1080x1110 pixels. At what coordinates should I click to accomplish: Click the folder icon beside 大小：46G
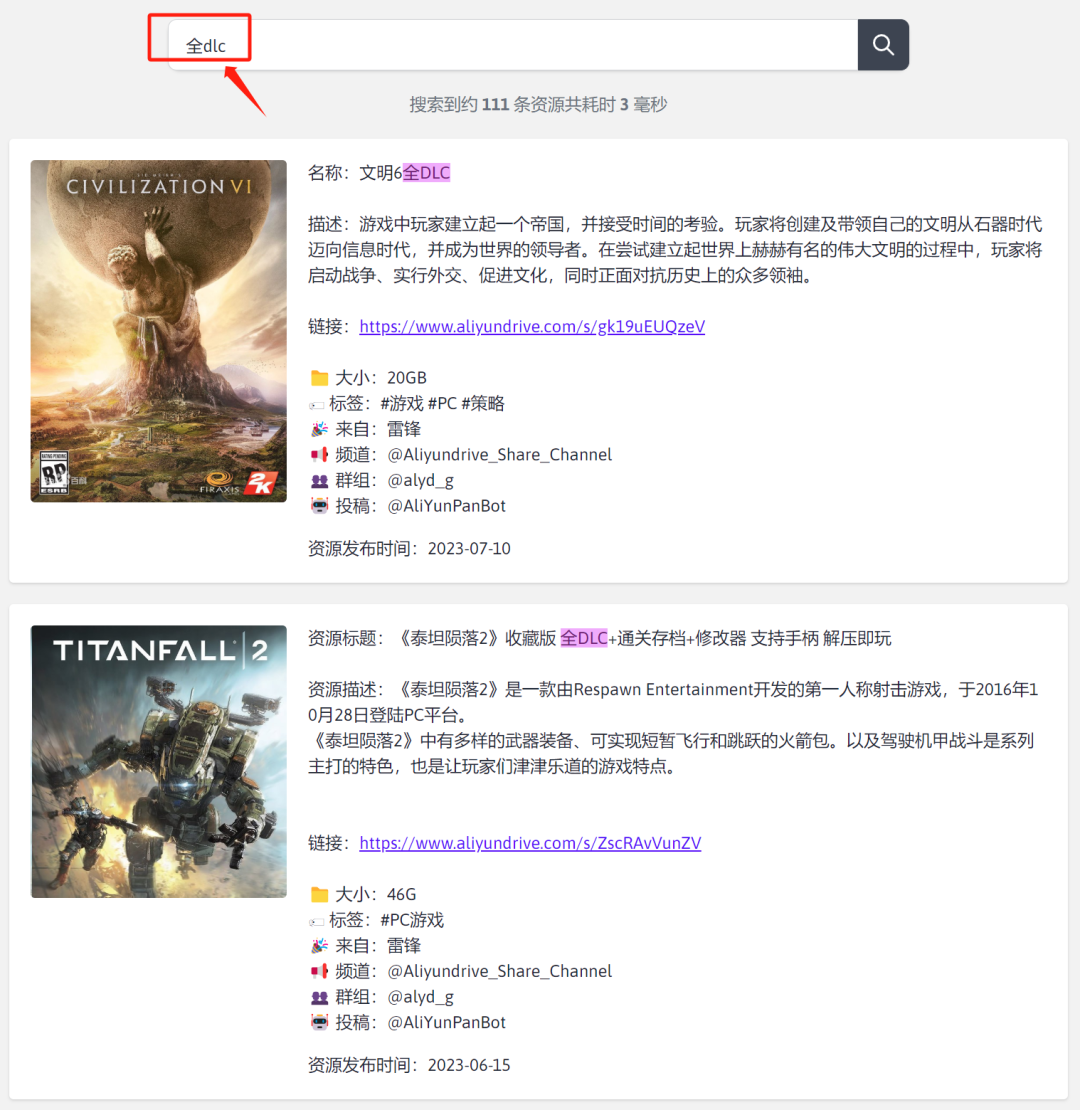[x=319, y=895]
